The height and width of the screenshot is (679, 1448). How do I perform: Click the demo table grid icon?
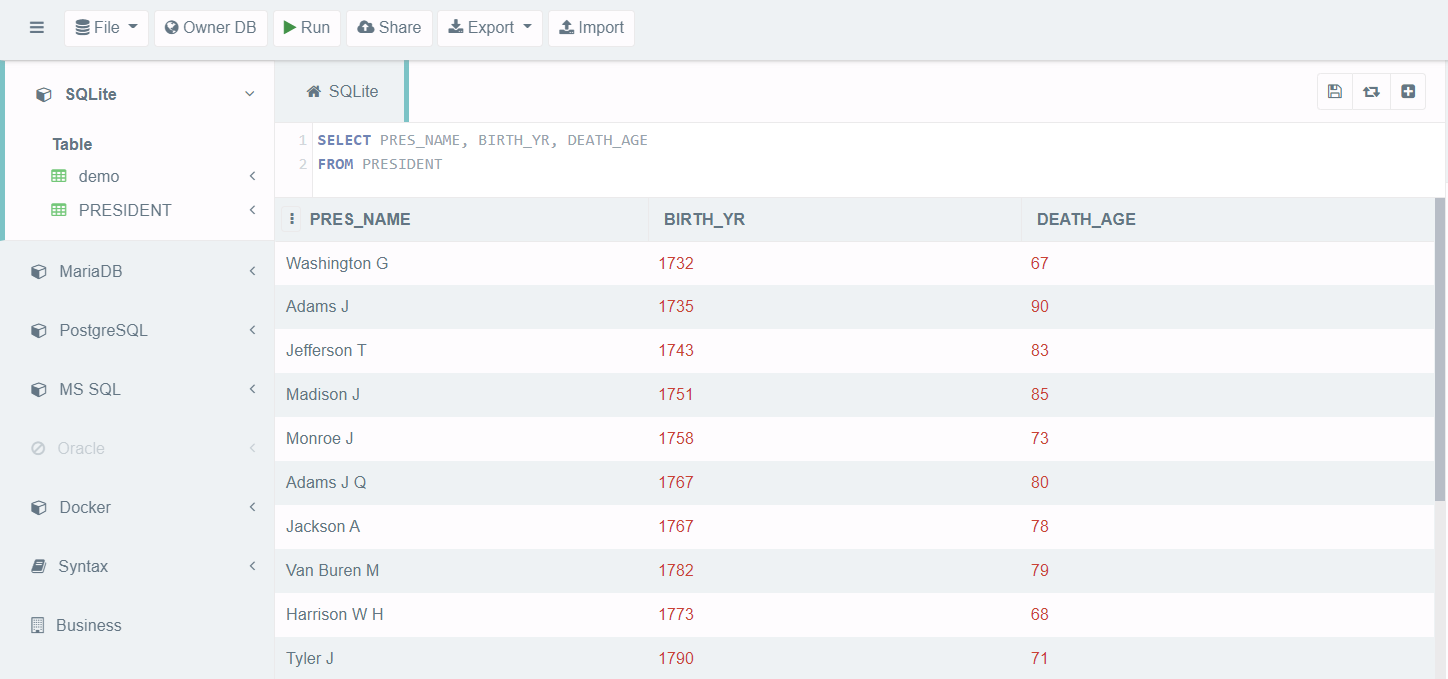click(59, 176)
